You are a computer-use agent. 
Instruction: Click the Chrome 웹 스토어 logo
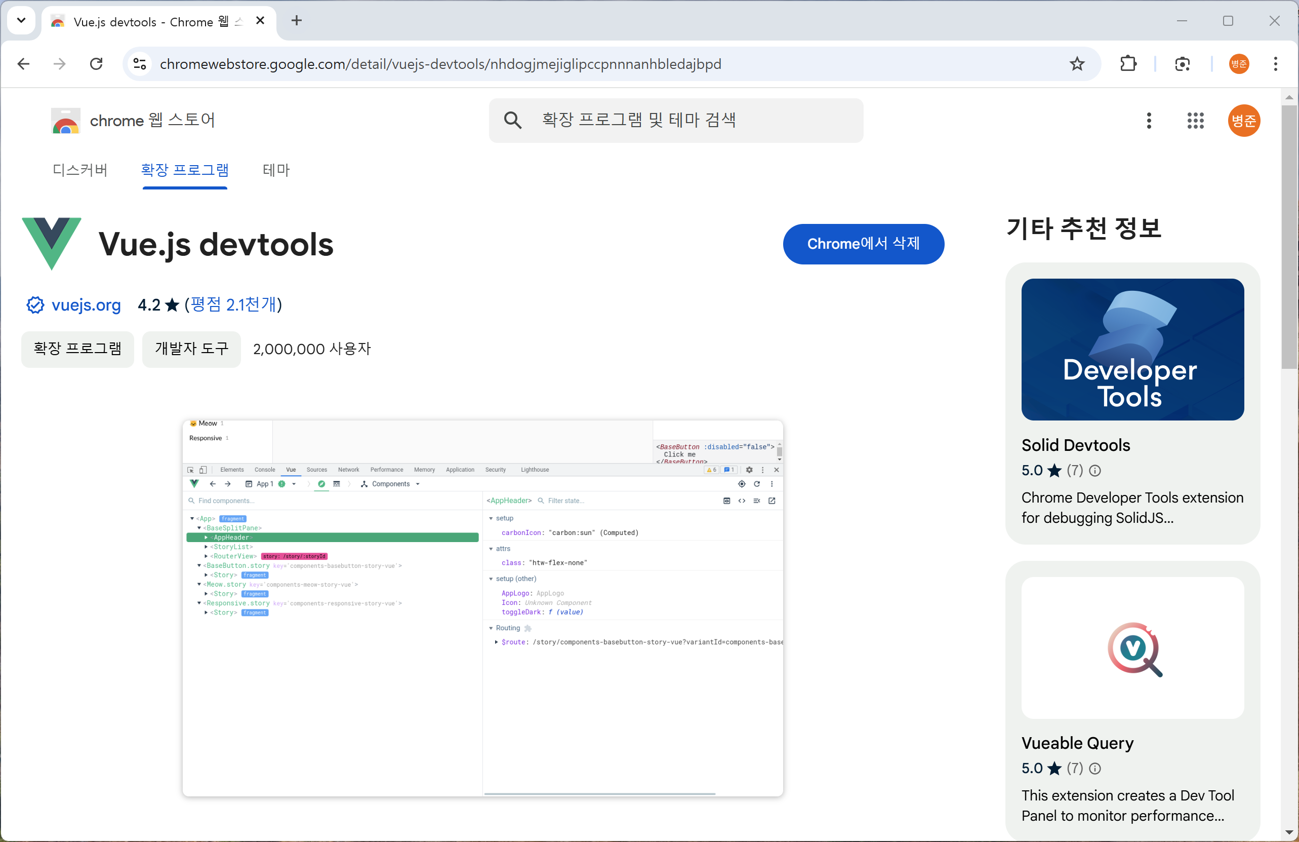pyautogui.click(x=133, y=121)
